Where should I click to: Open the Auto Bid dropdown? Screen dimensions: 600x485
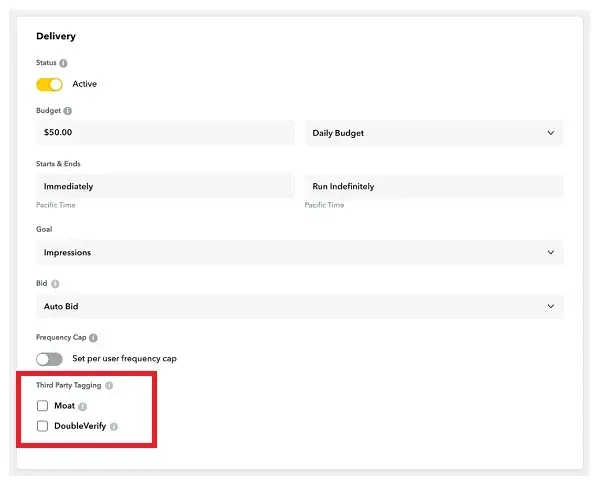pyautogui.click(x=299, y=306)
